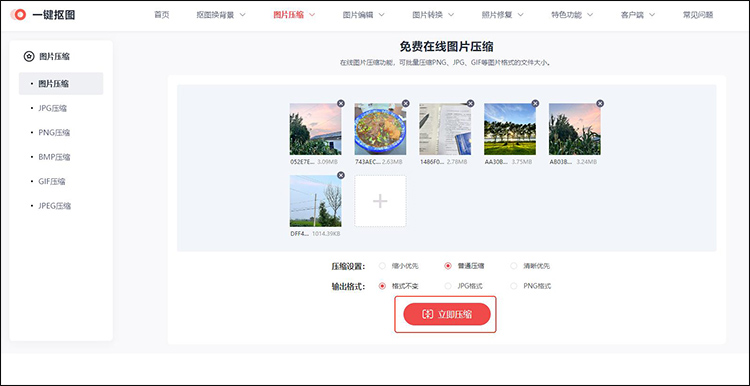Select 普通压缩 compression option
This screenshot has width=750, height=386.
pyautogui.click(x=448, y=266)
